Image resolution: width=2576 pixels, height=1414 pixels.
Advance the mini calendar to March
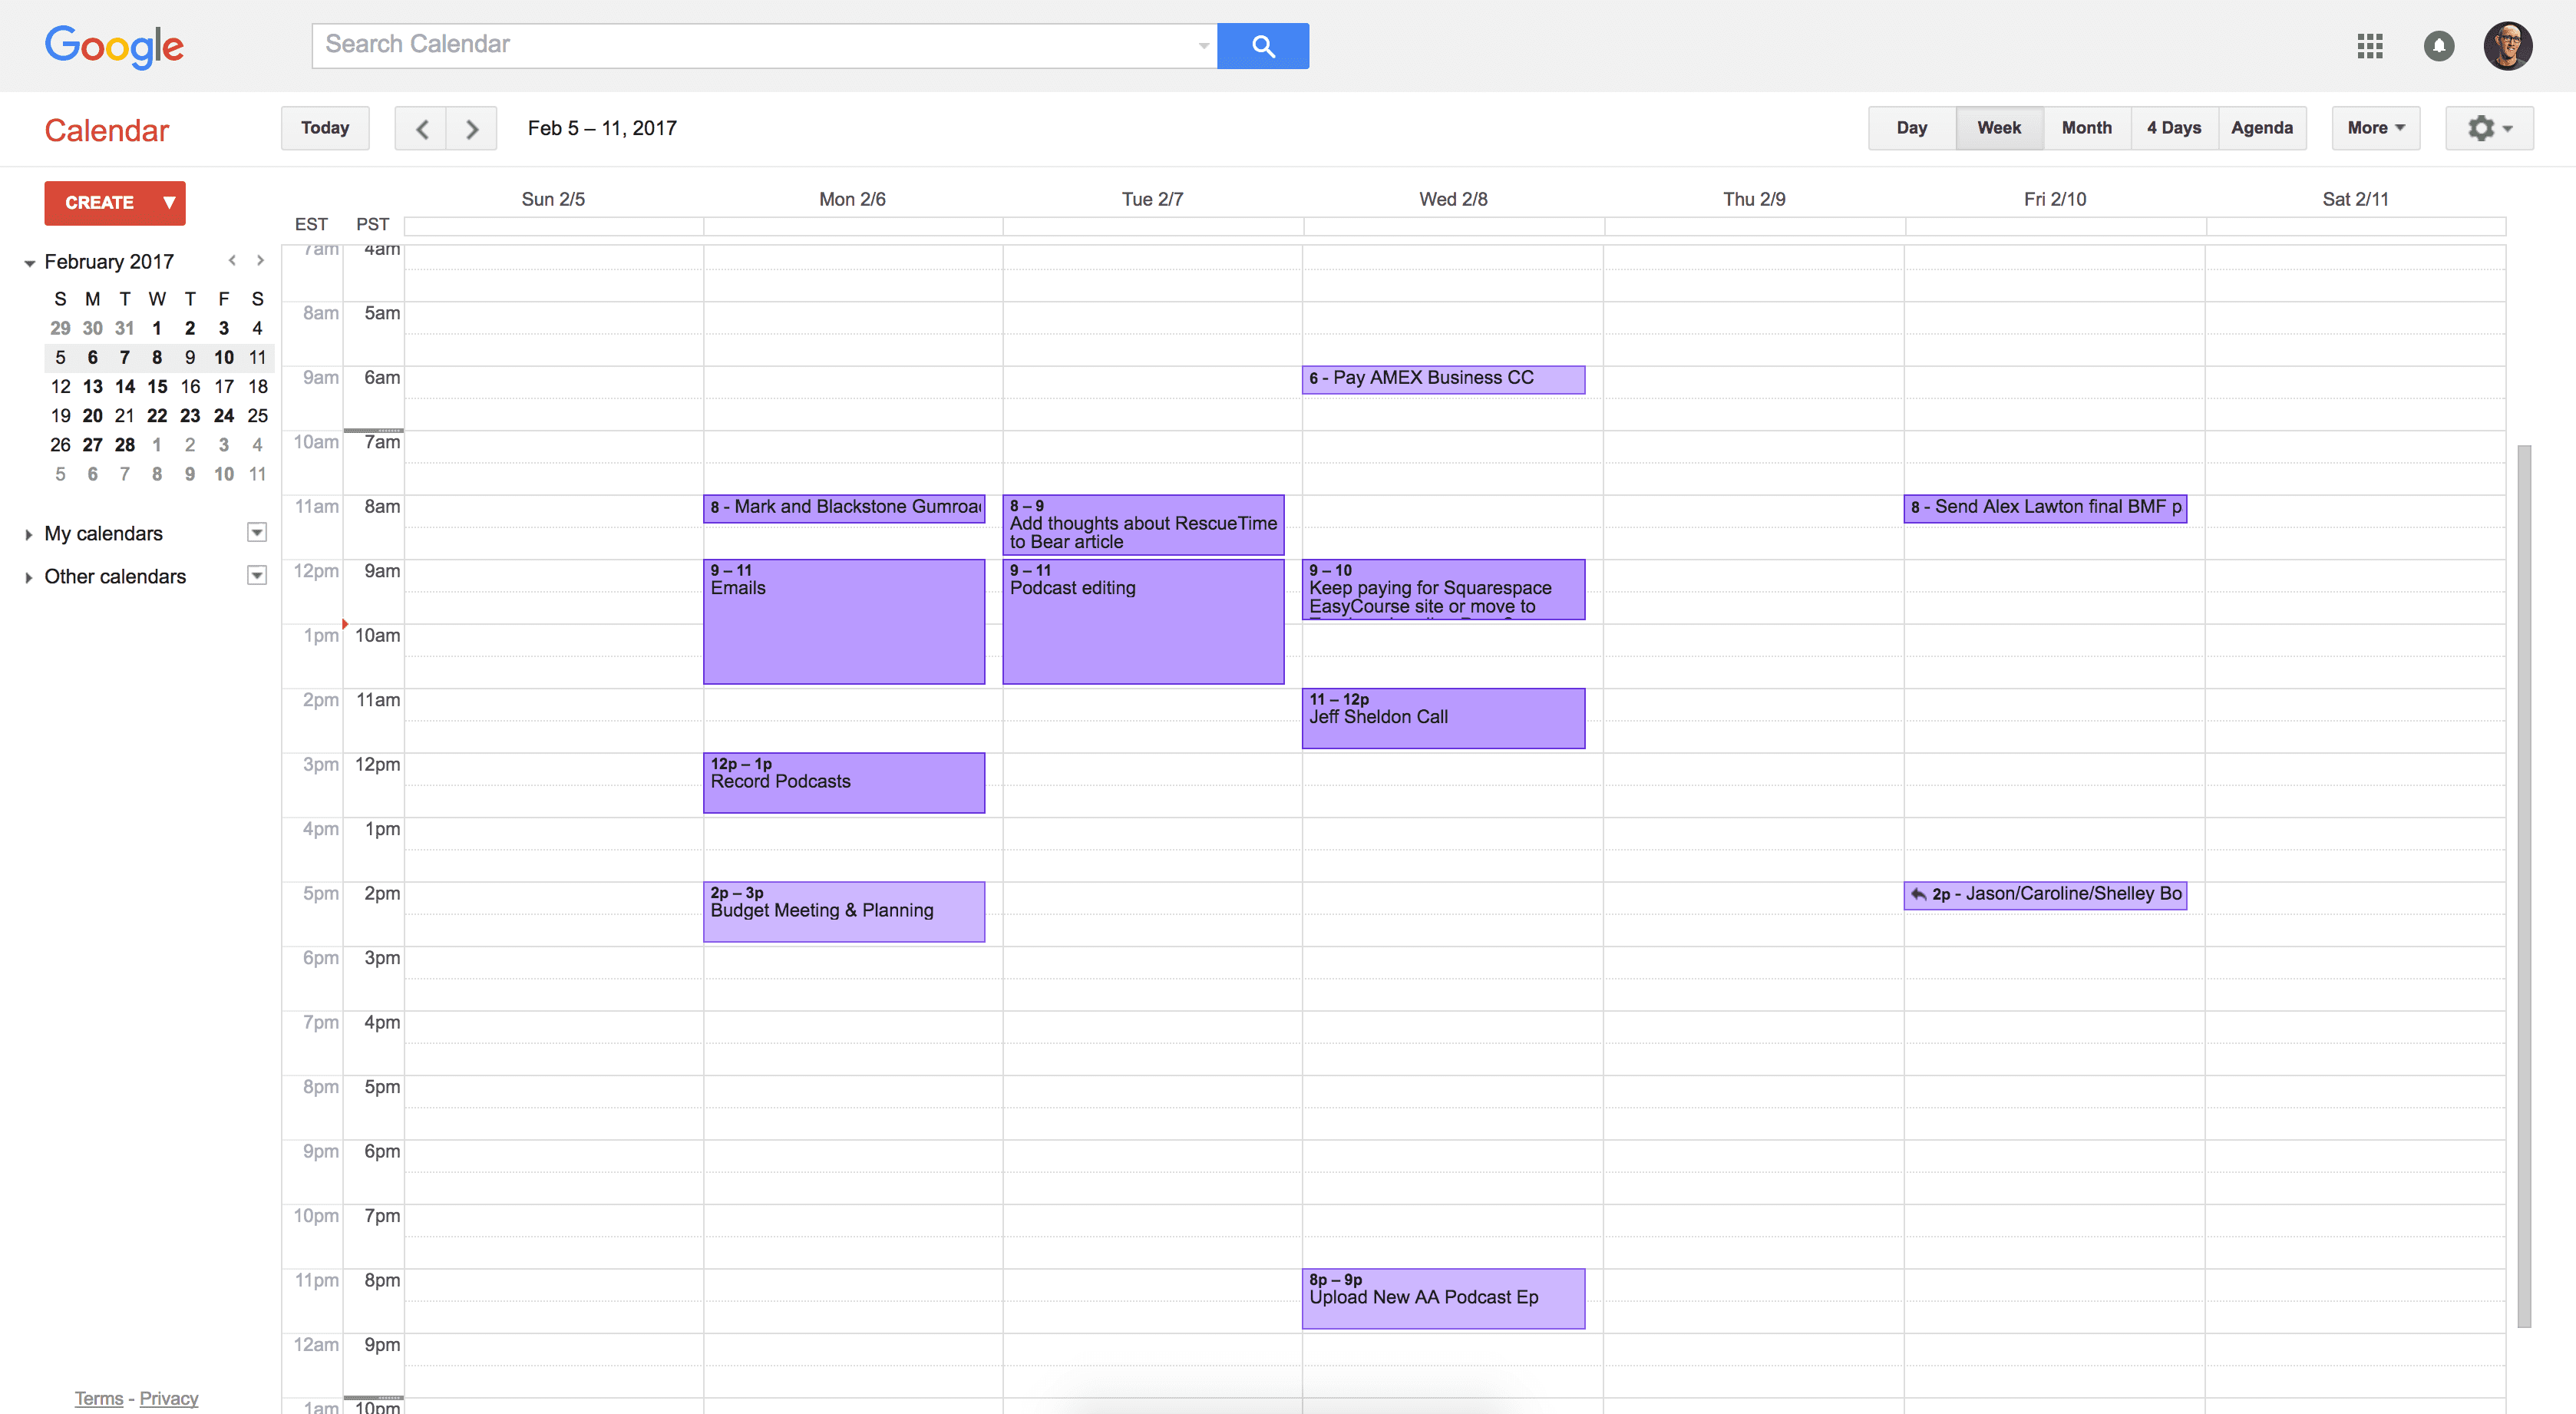[x=260, y=260]
